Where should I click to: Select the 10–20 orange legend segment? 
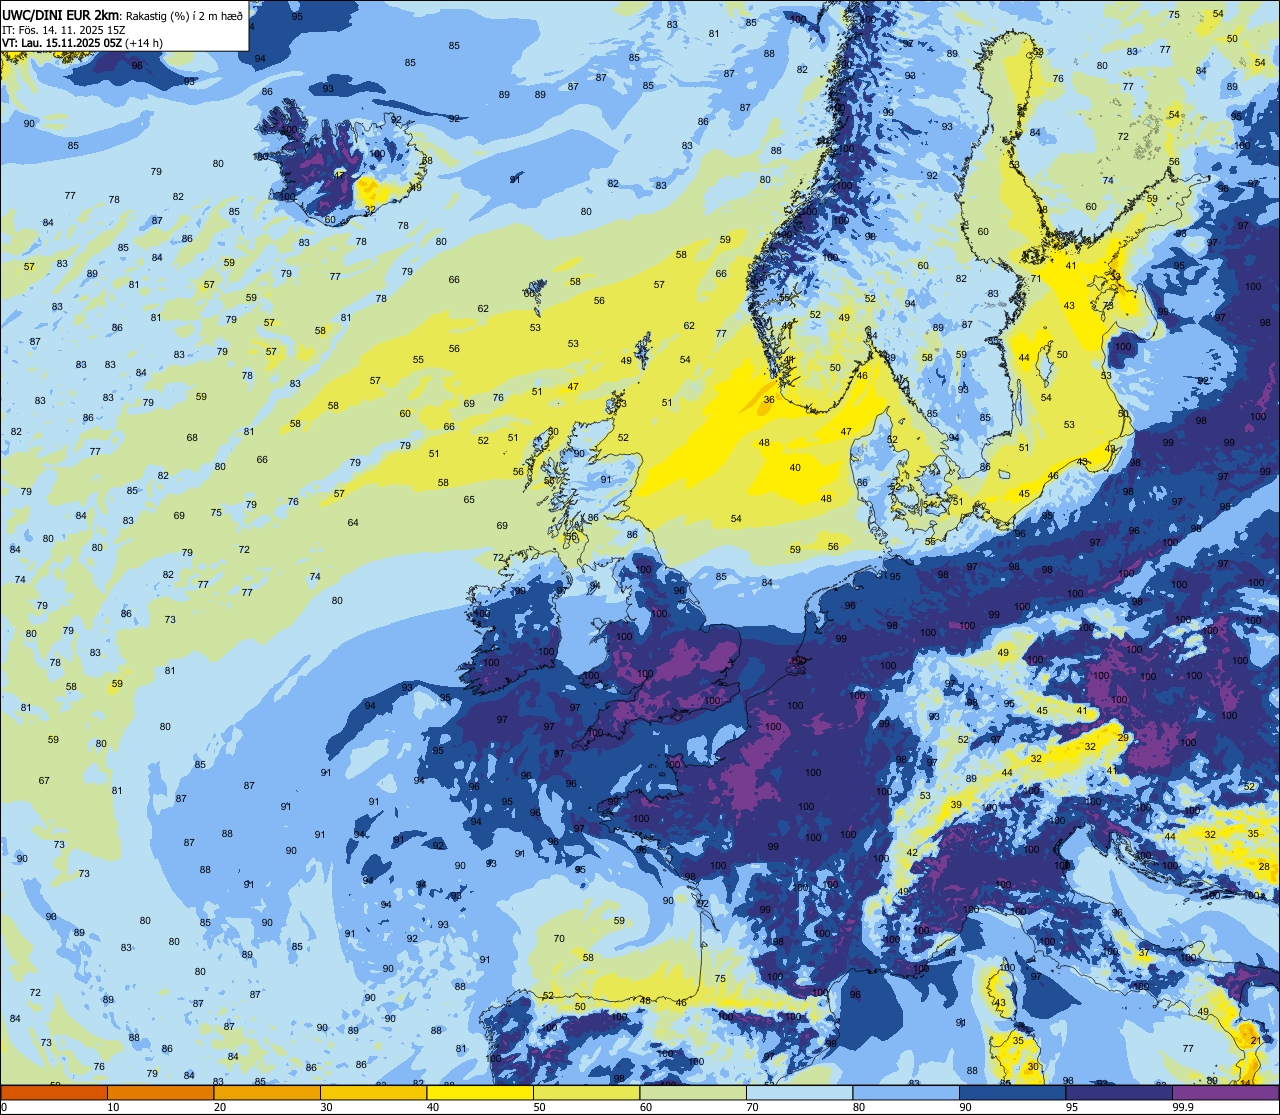click(160, 1092)
